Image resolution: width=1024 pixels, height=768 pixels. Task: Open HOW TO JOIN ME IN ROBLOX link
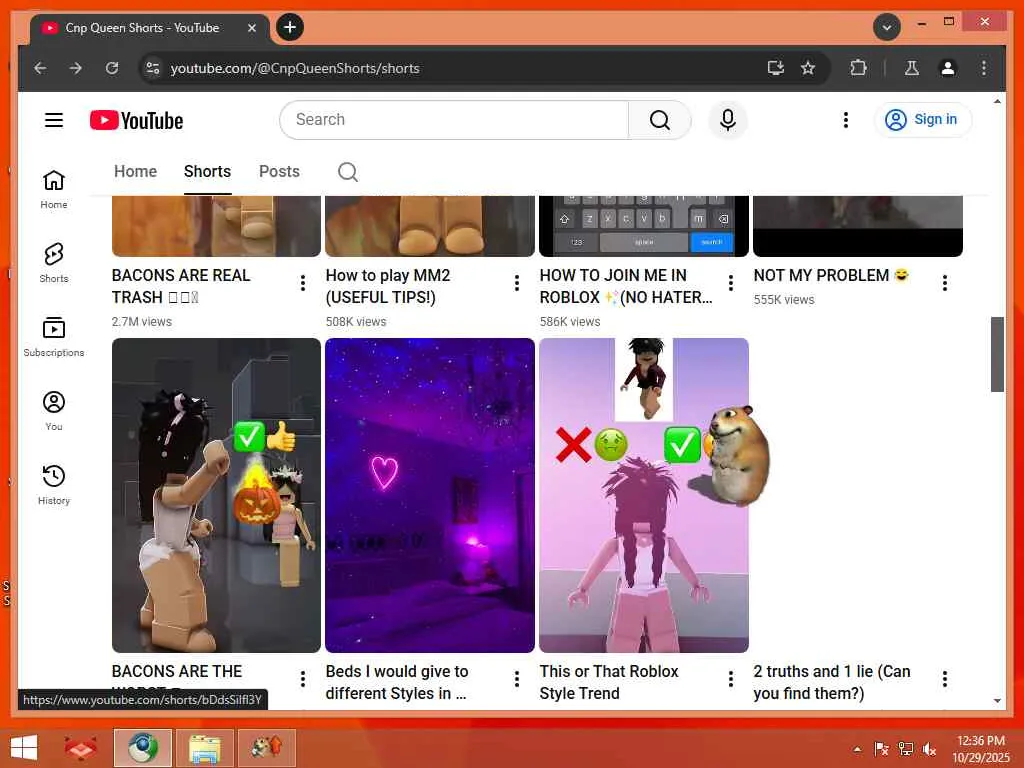tap(626, 286)
